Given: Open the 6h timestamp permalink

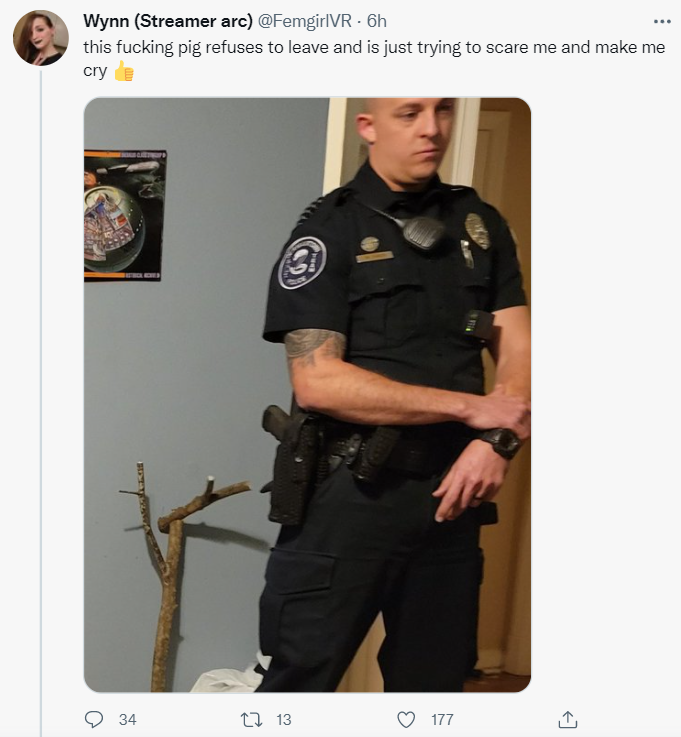Looking at the screenshot, I should click(x=376, y=21).
